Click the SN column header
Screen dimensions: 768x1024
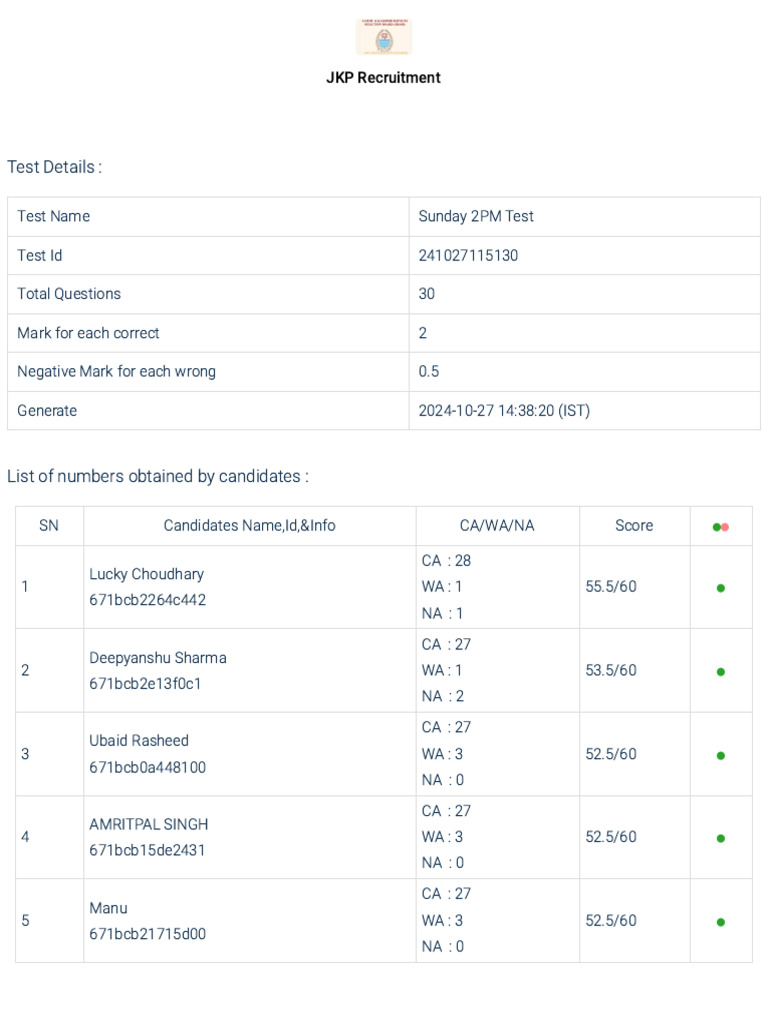click(49, 526)
